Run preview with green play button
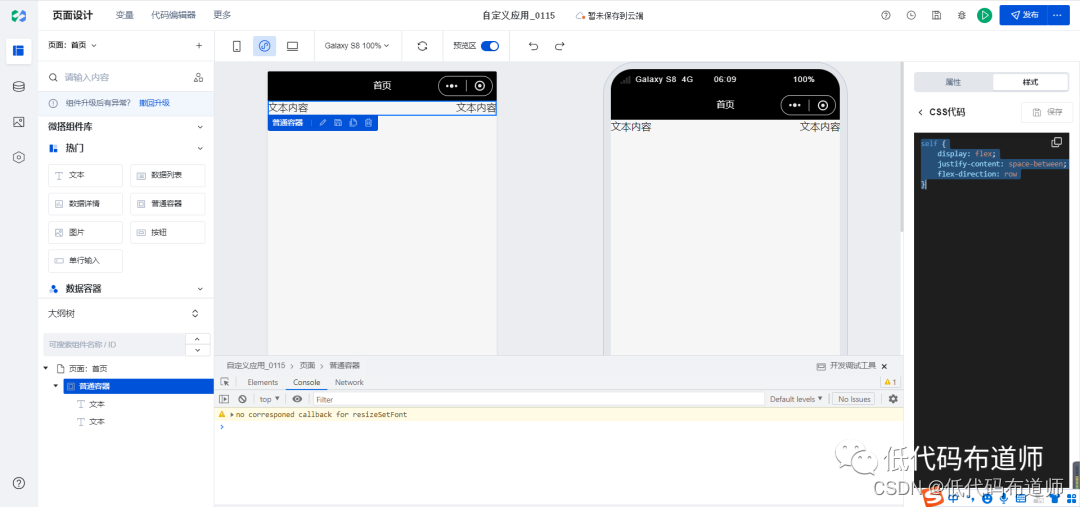Viewport: 1080px width, 507px height. pyautogui.click(x=984, y=15)
